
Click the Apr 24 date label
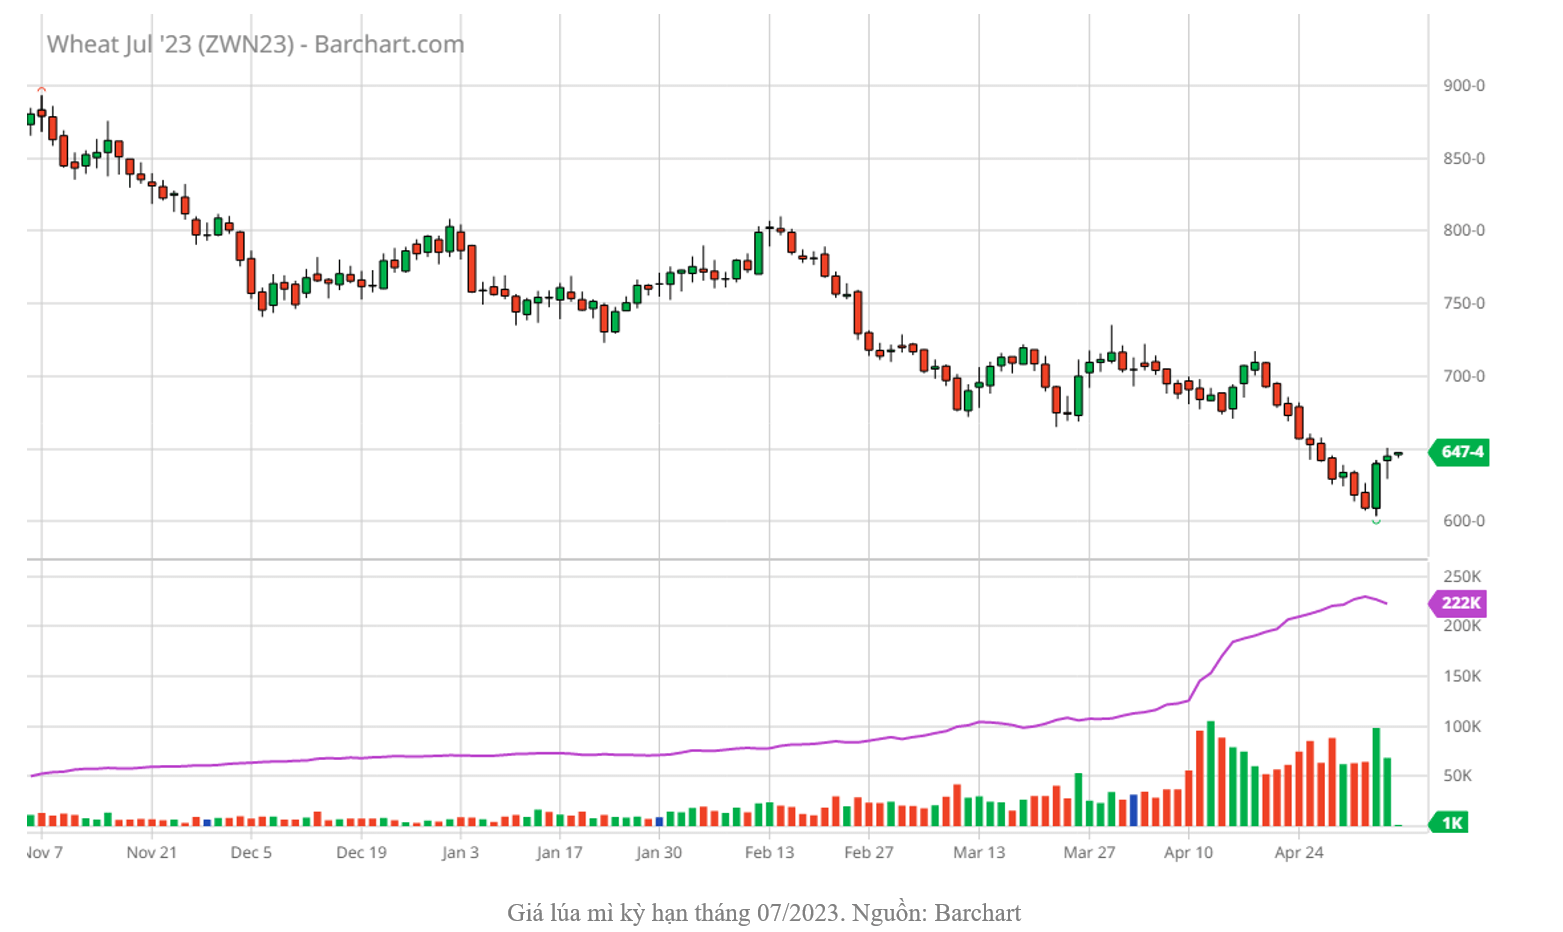pyautogui.click(x=1299, y=853)
